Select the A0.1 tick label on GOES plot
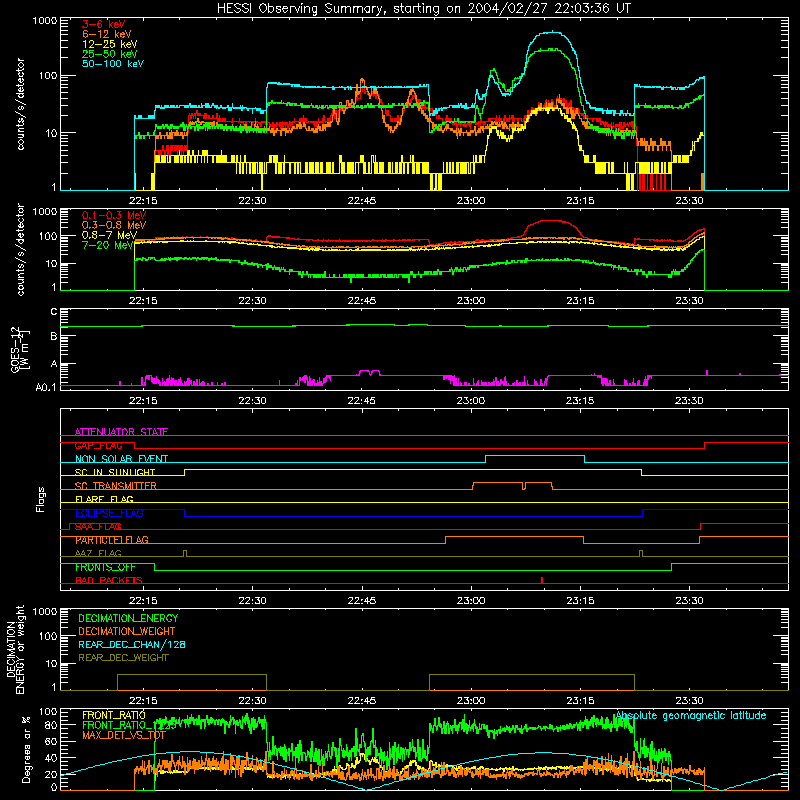This screenshot has height=800, width=800. coord(45,387)
